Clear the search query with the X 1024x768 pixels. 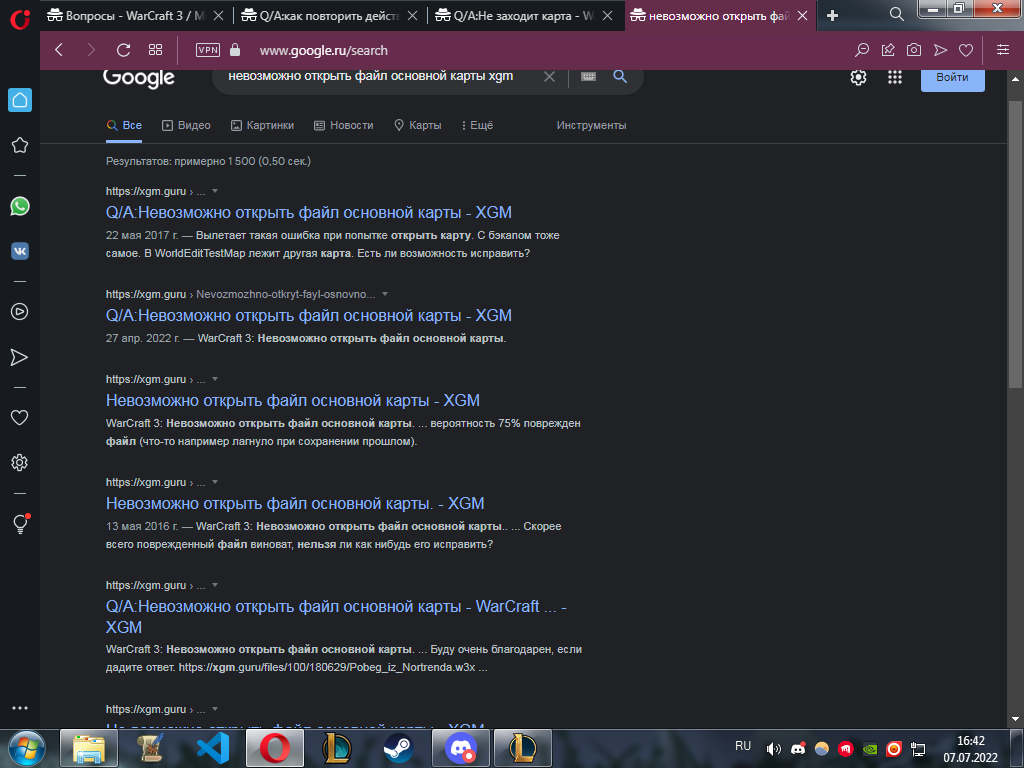(x=549, y=76)
